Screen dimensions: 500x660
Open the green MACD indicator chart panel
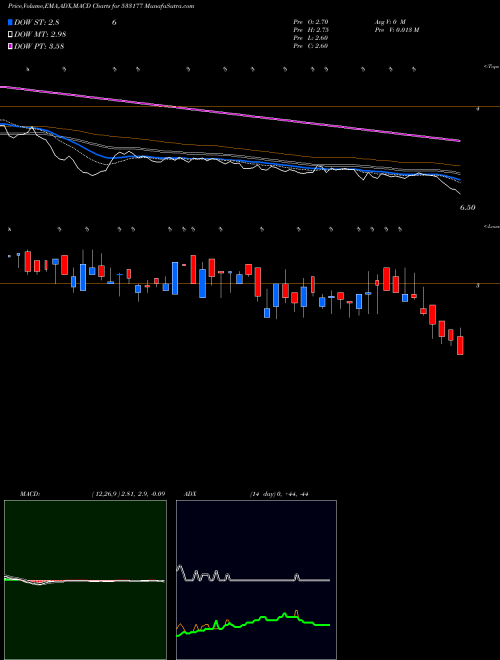click(x=85, y=580)
